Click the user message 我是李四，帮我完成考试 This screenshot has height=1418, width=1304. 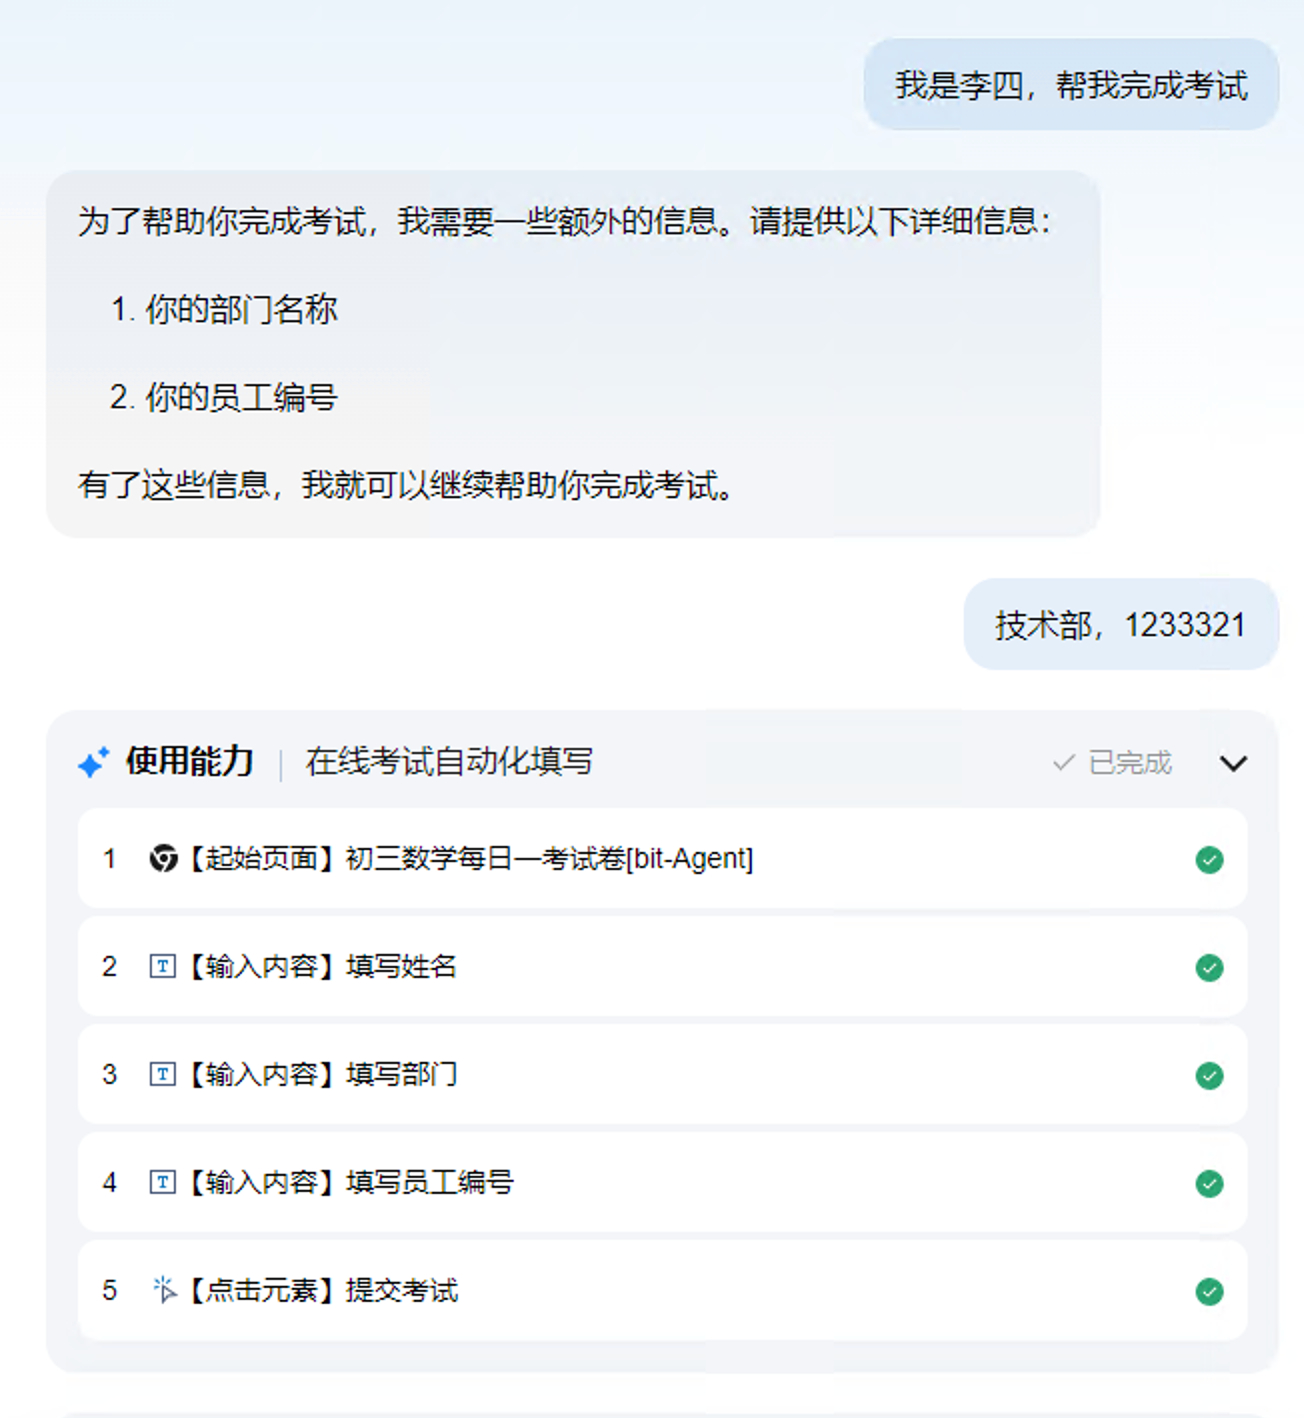pyautogui.click(x=1071, y=85)
